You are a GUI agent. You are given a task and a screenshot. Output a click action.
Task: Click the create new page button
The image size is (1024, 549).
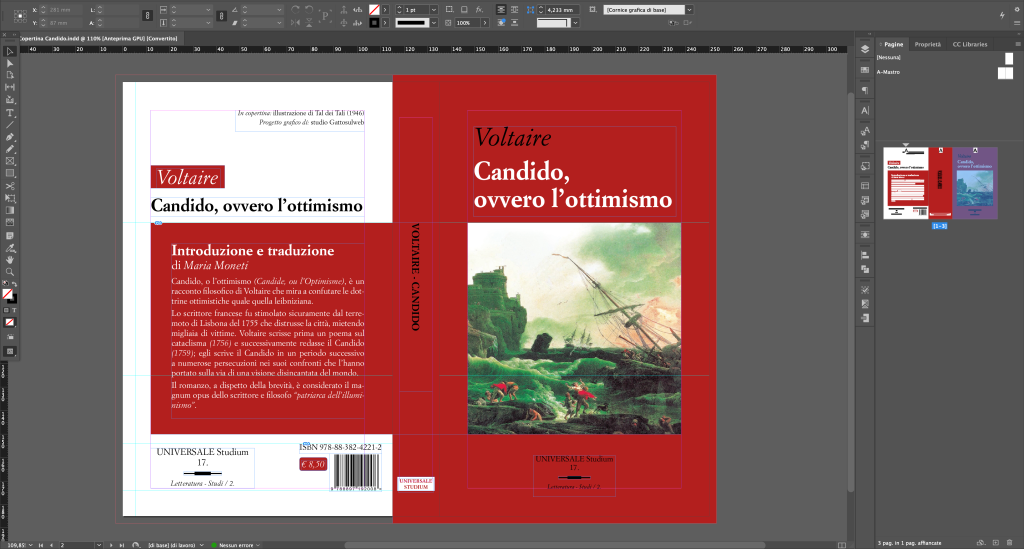point(995,542)
